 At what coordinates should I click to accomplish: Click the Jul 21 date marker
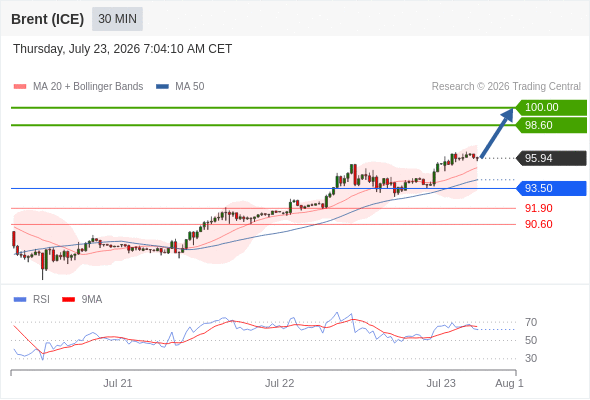[118, 383]
